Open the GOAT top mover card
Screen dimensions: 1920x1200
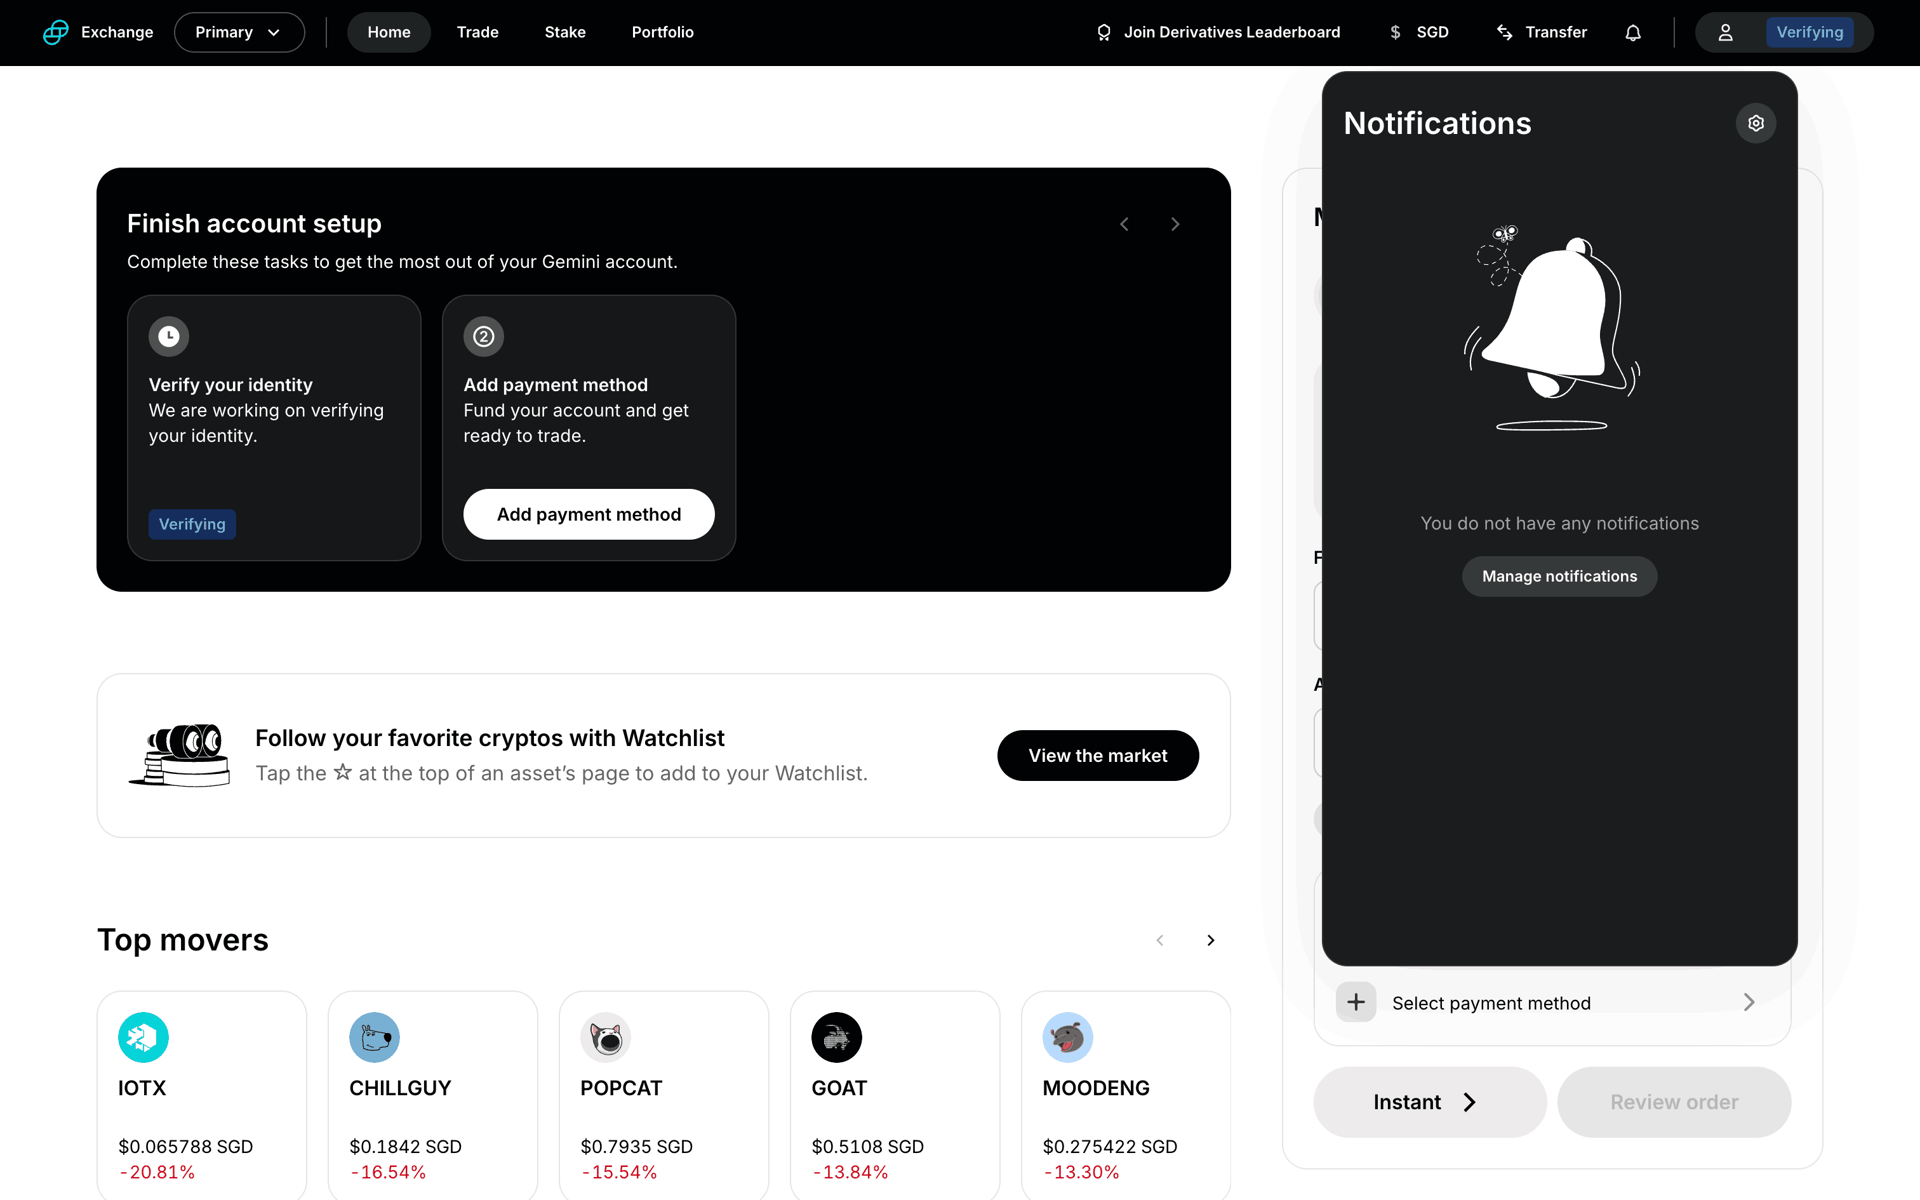(895, 1095)
